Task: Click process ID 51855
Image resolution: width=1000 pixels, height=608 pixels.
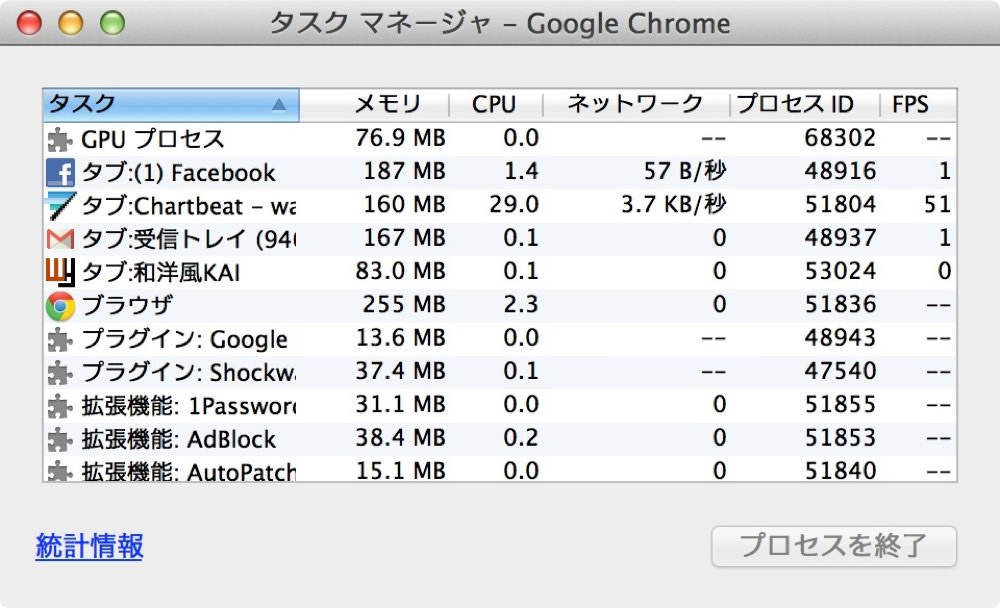Action: click(x=840, y=404)
